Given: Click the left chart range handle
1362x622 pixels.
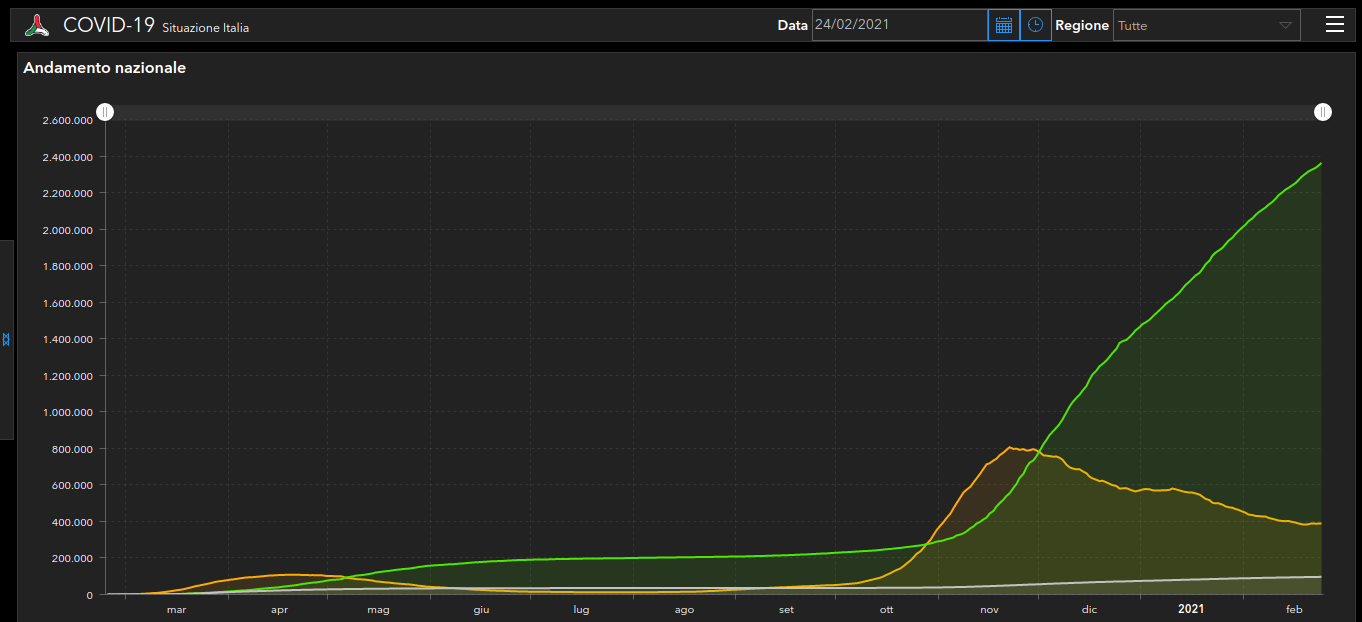Looking at the screenshot, I should (105, 112).
